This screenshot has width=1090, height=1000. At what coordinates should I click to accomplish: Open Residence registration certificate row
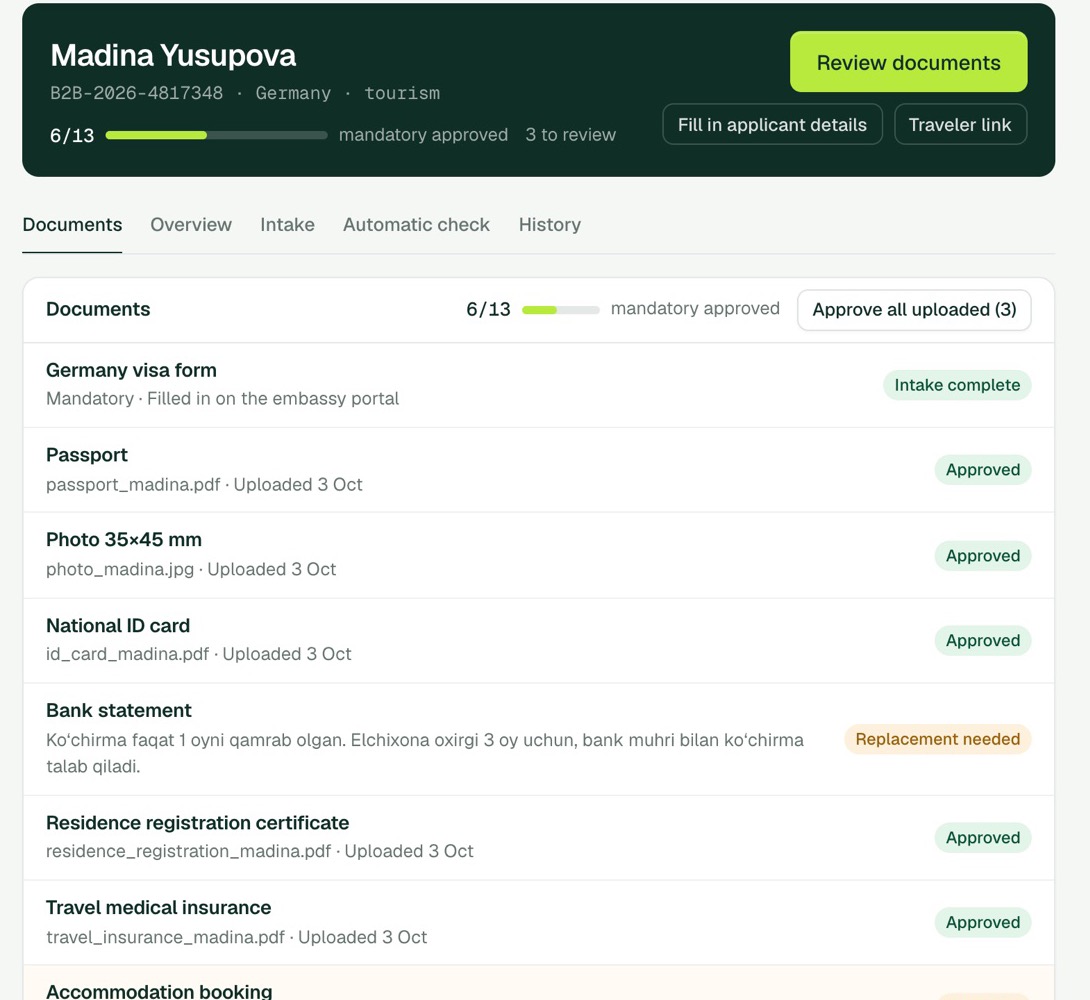(x=539, y=837)
